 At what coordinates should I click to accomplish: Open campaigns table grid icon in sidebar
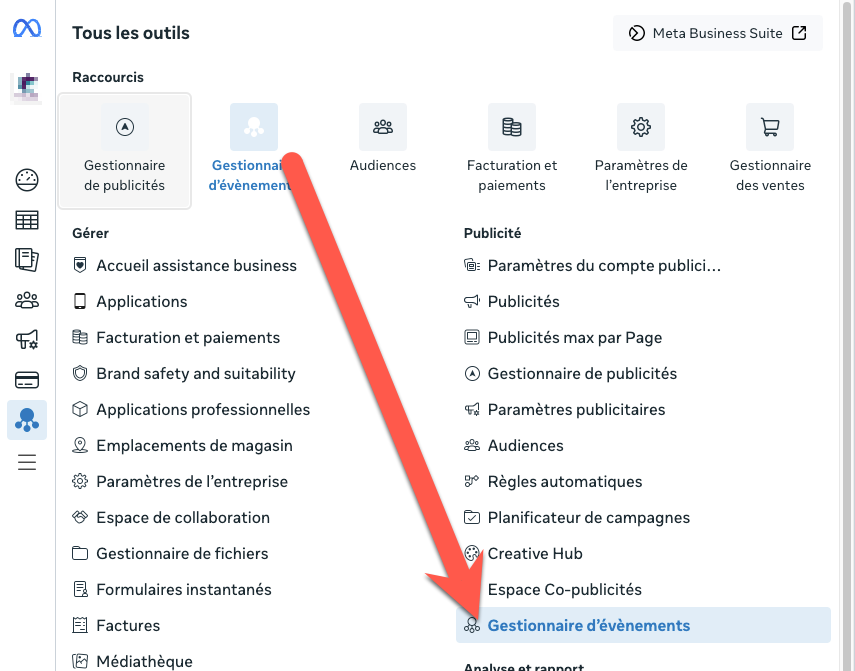point(27,220)
